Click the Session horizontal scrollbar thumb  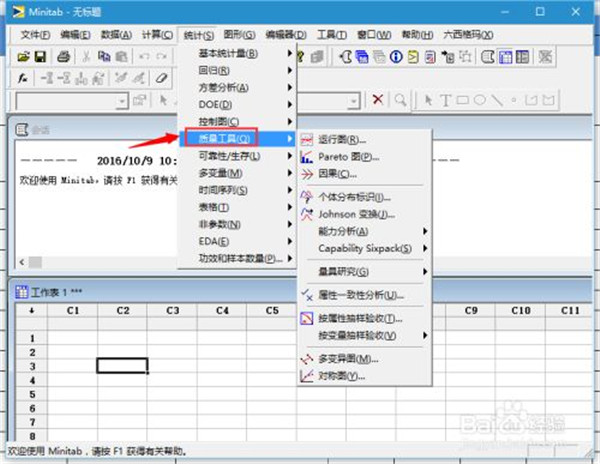(35, 262)
